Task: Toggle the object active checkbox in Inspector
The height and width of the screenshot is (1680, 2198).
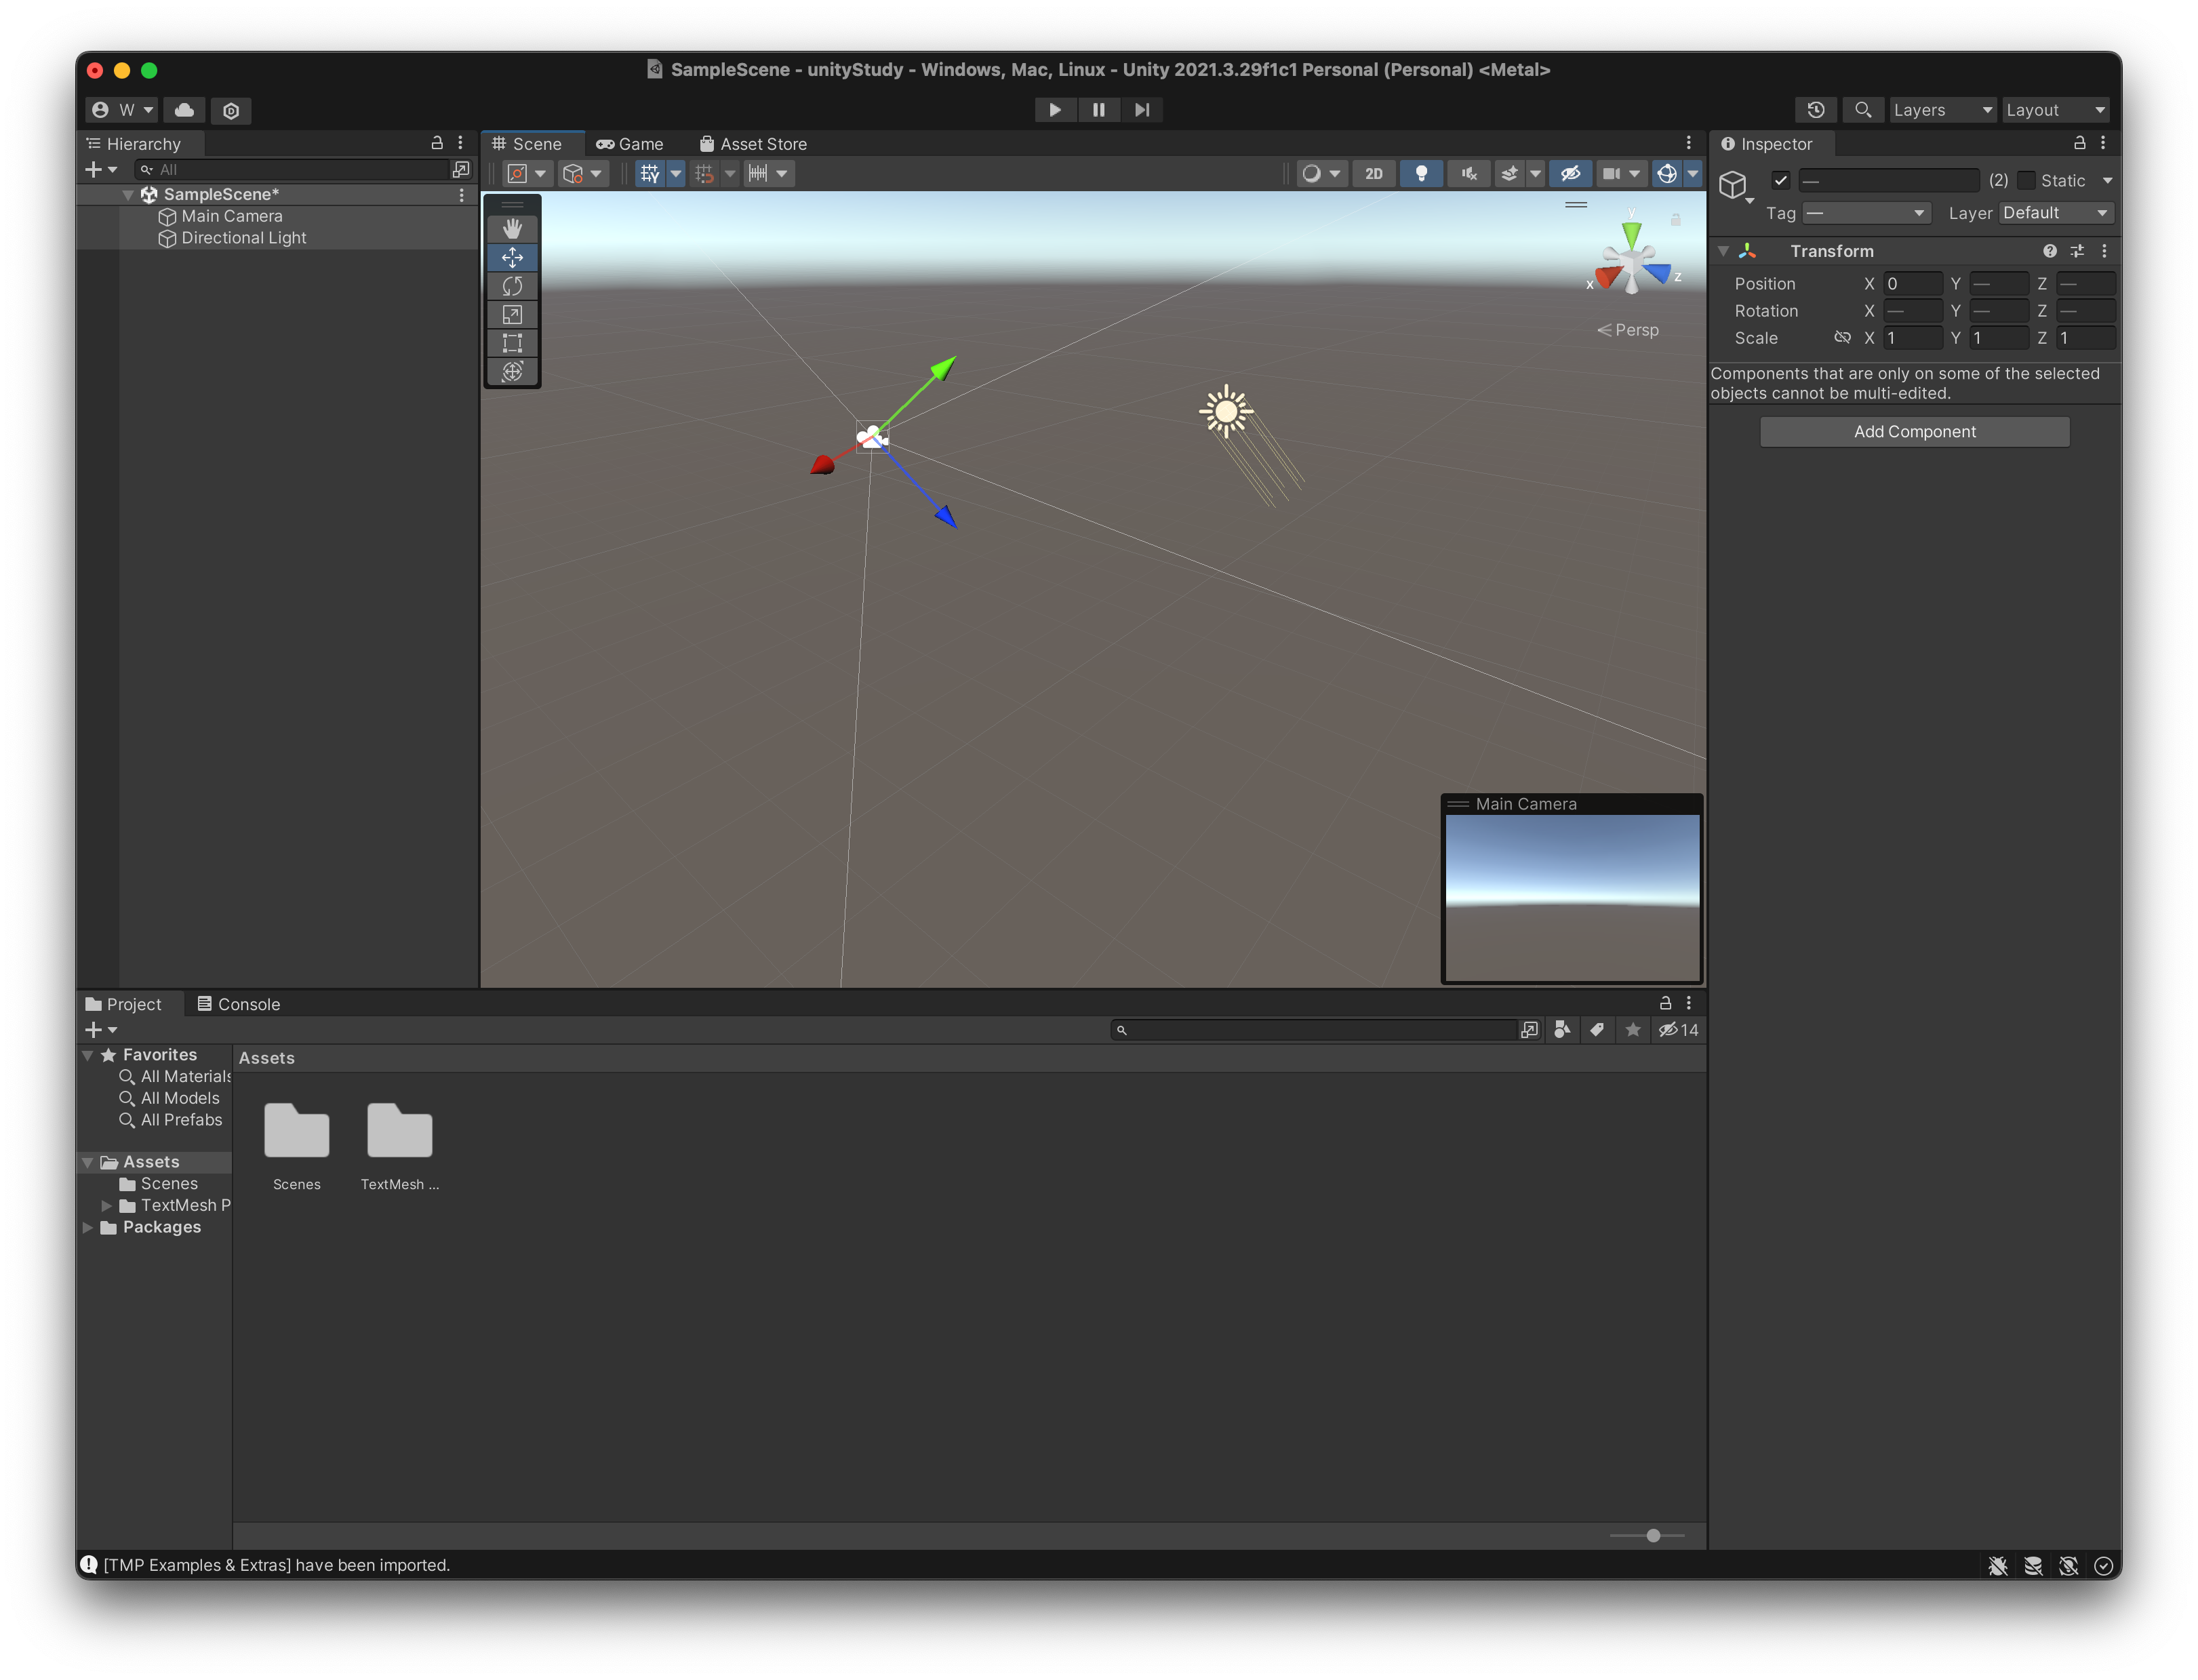Action: (1780, 180)
